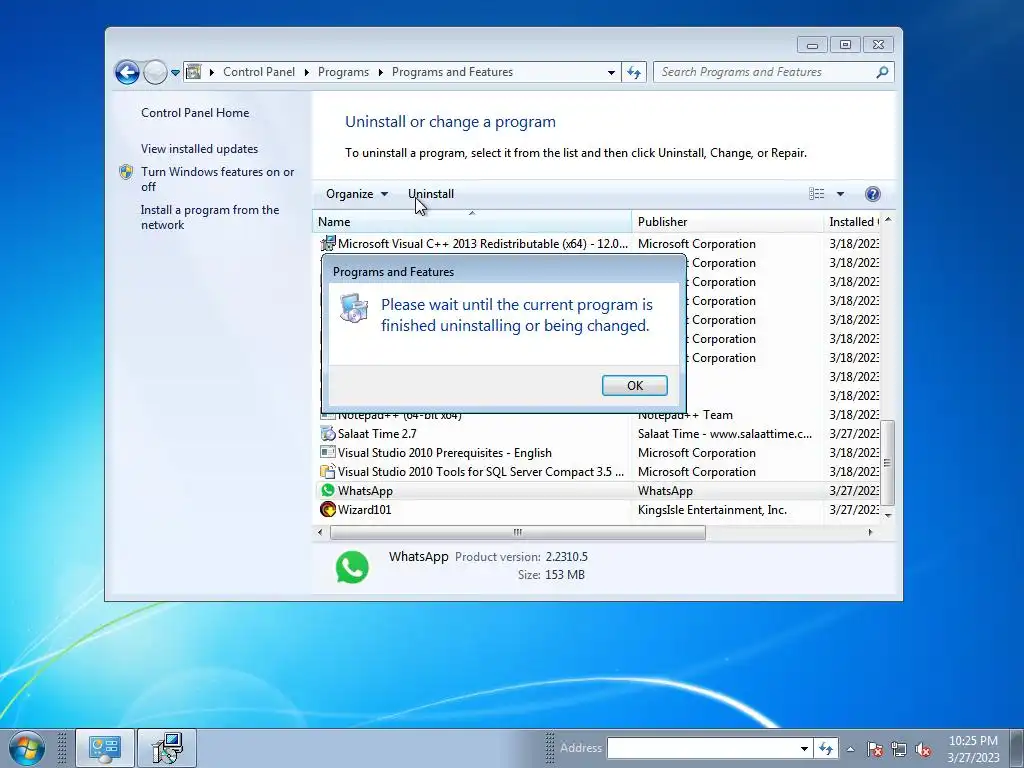Click the search magnifier icon
Viewport: 1024px width, 768px height.
[882, 72]
